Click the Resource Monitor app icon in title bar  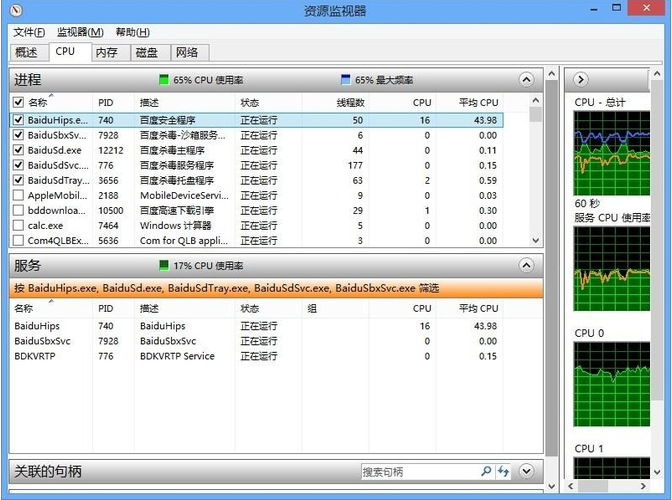[x=16, y=10]
